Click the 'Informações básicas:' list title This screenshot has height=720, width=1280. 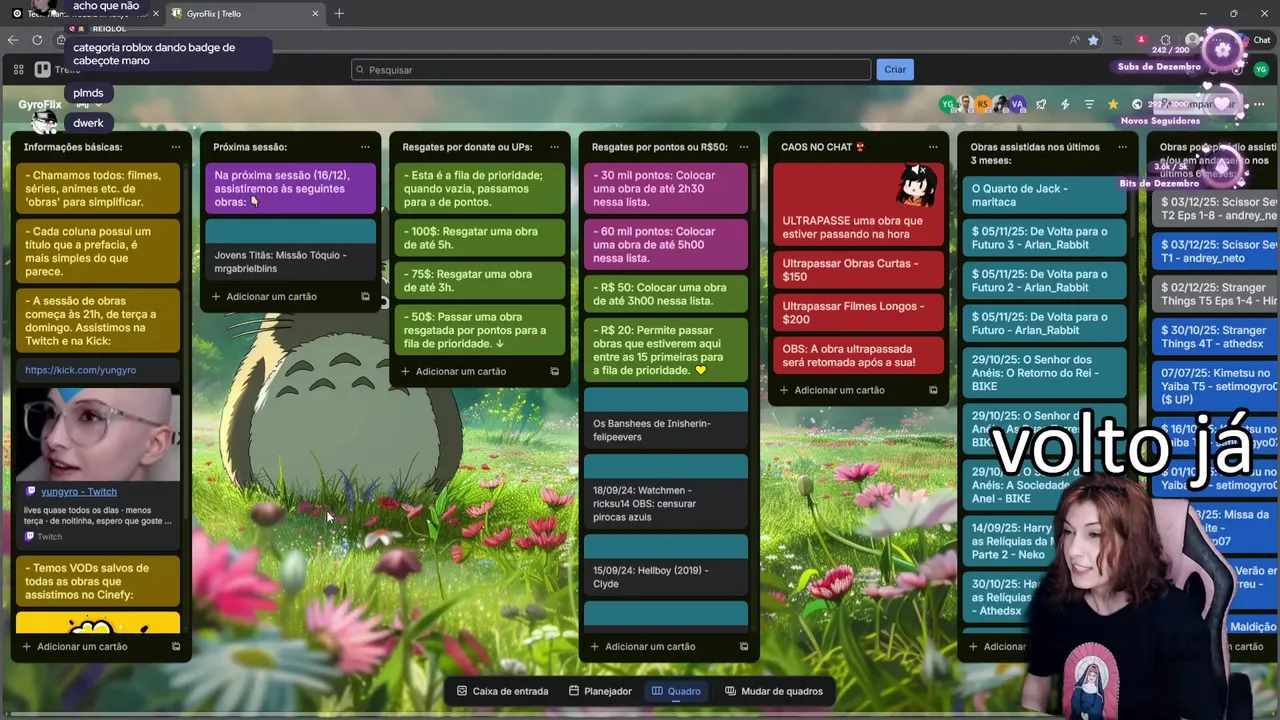click(73, 147)
